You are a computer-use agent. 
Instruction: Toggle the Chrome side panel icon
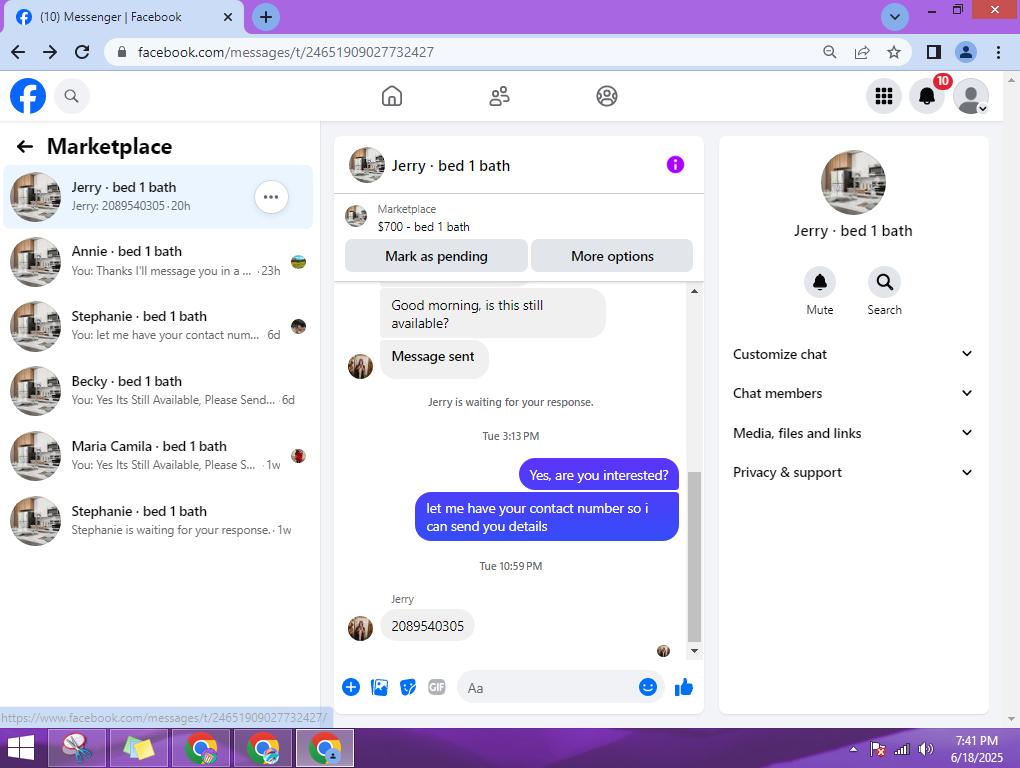click(x=933, y=52)
